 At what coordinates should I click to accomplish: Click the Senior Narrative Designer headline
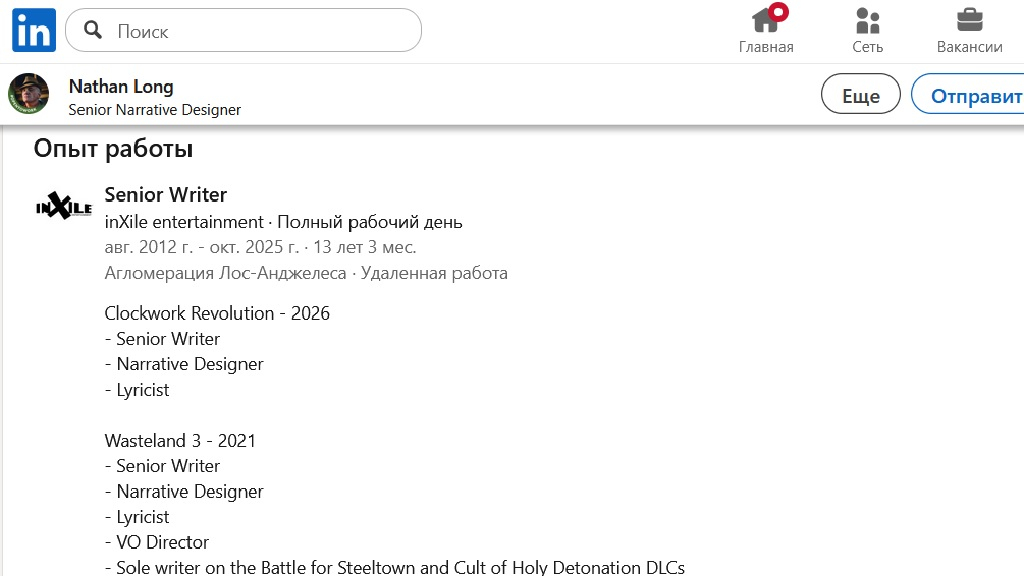(x=154, y=110)
